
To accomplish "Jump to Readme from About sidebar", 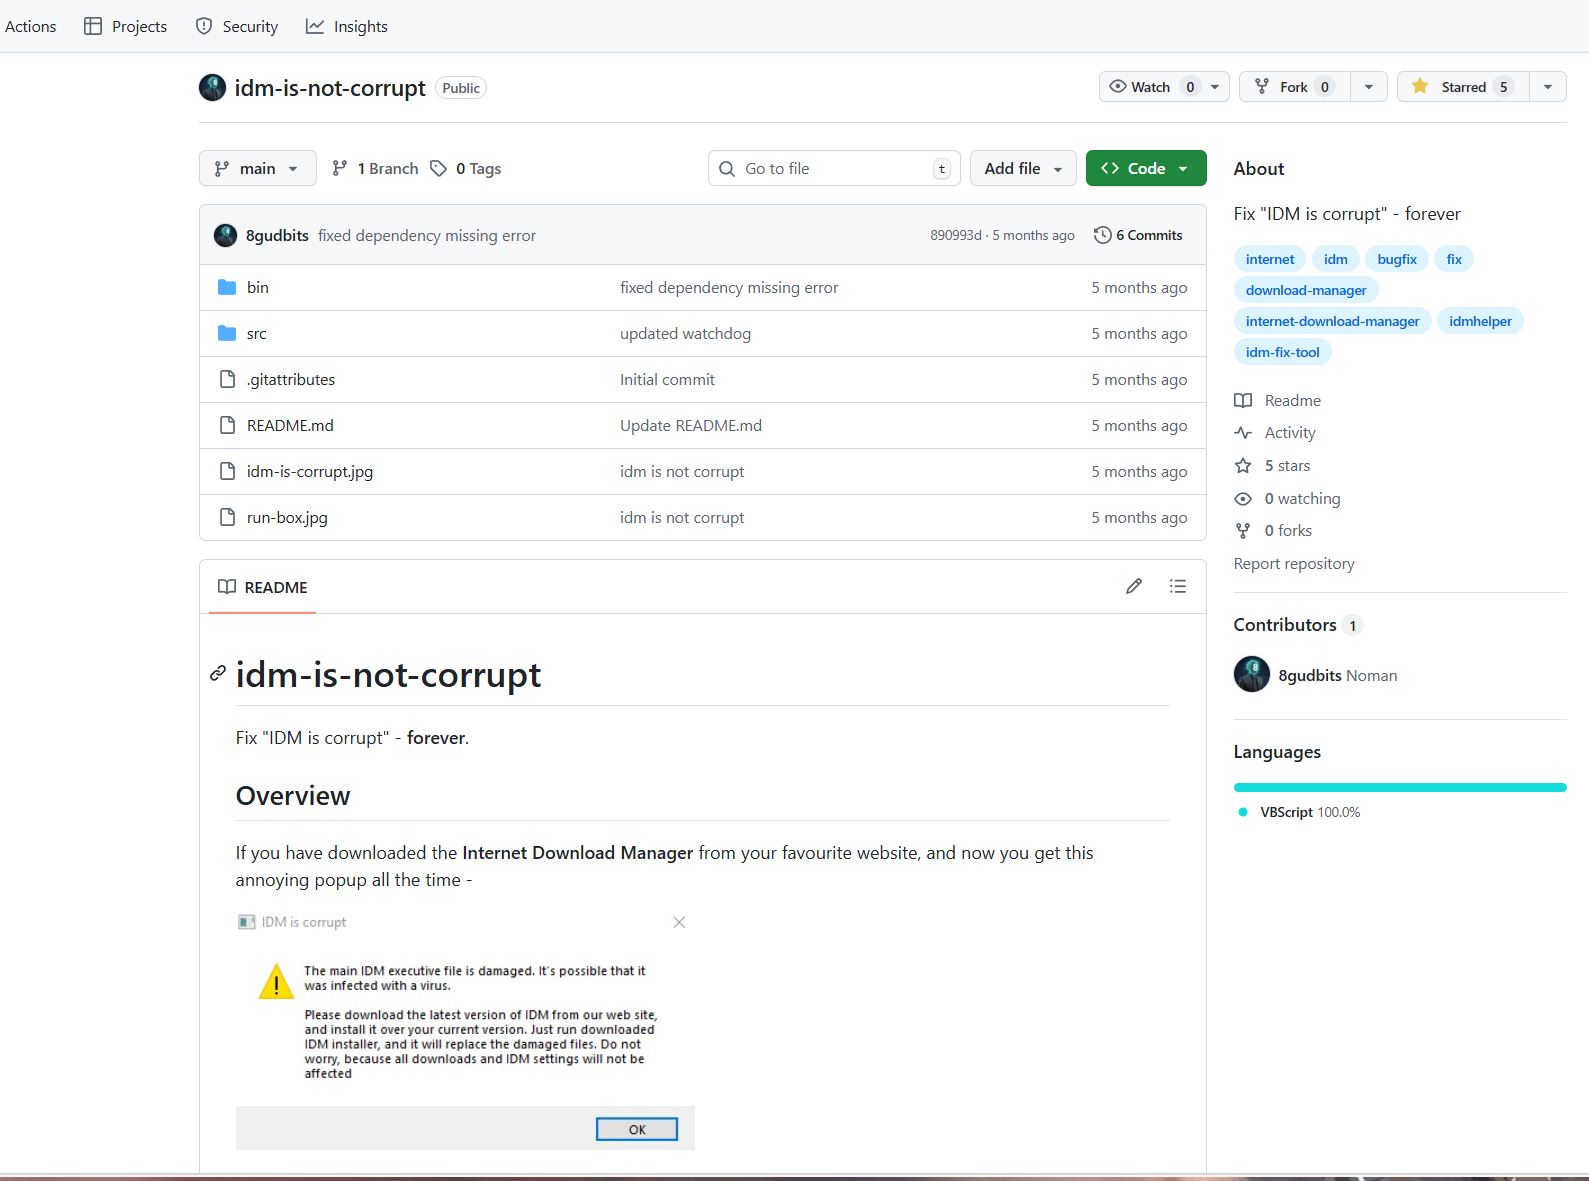I will point(1278,400).
